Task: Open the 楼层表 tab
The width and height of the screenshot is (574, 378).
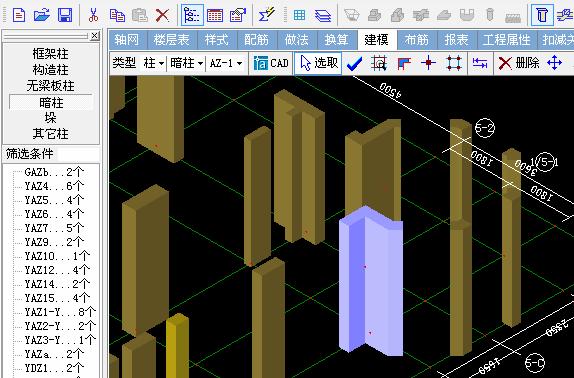Action: tap(171, 40)
